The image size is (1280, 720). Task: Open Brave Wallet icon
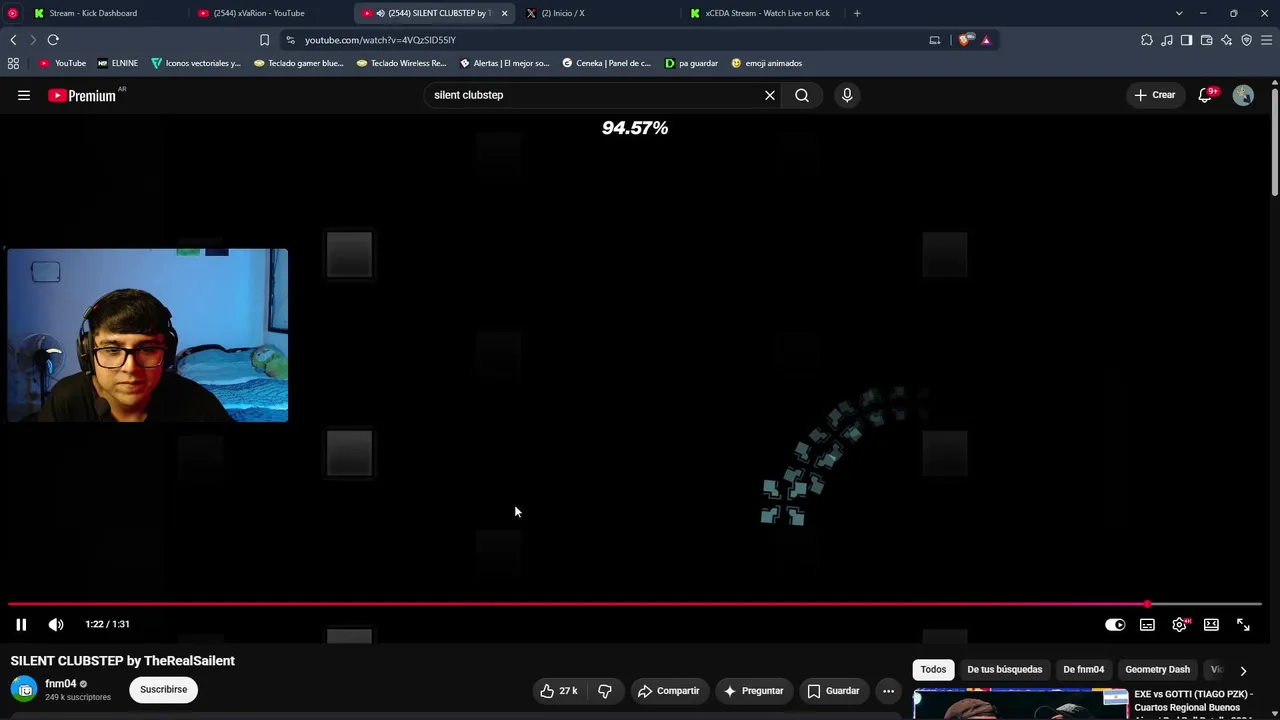point(1206,40)
